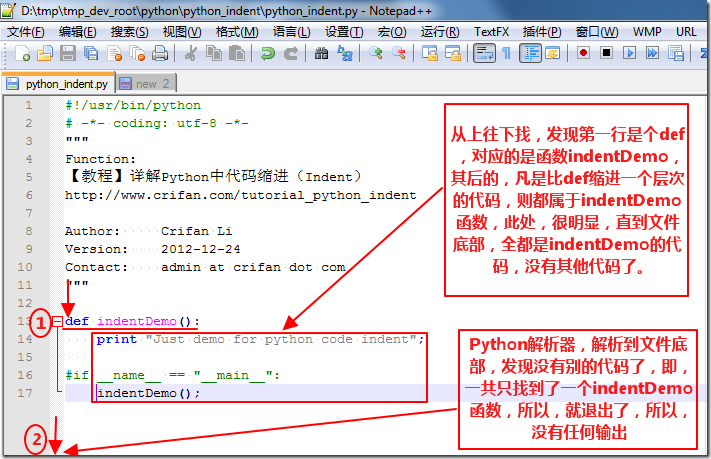Click the Function: text on line 4
The height and width of the screenshot is (459, 711).
coord(100,159)
